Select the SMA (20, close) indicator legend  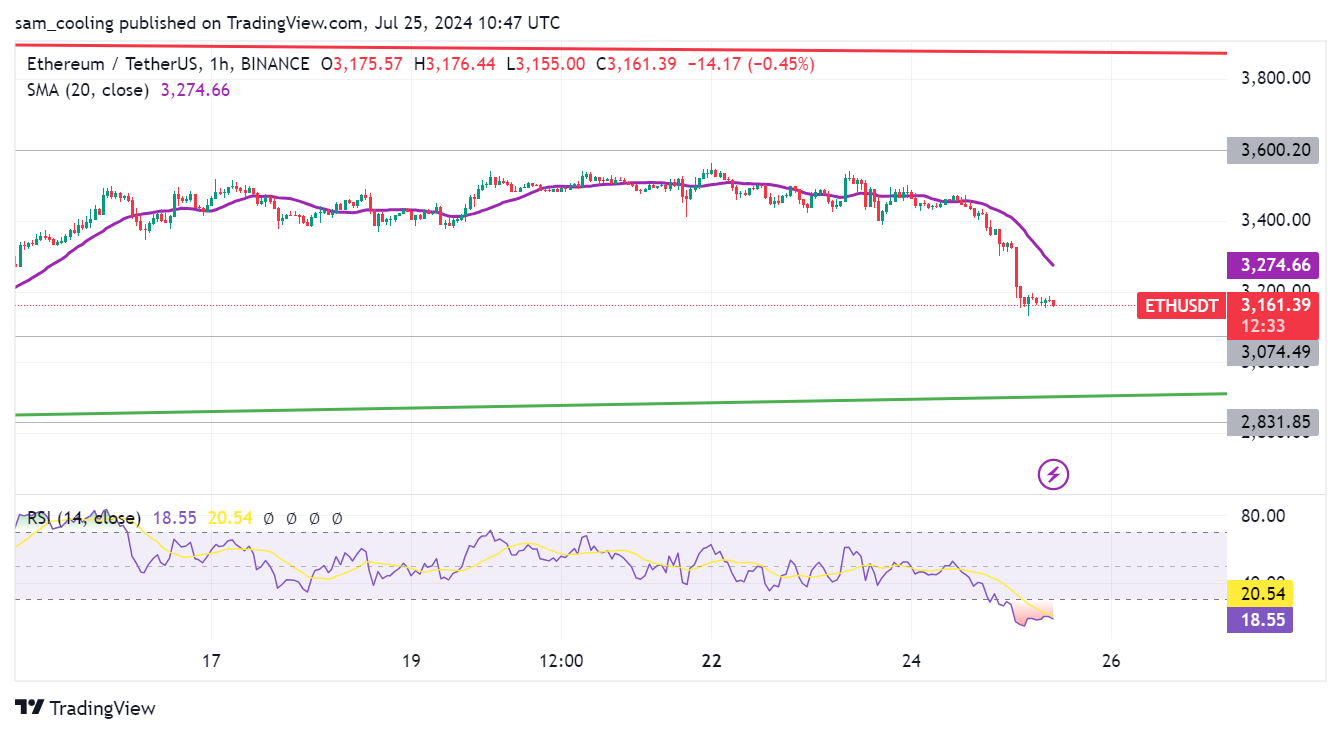pyautogui.click(x=88, y=90)
